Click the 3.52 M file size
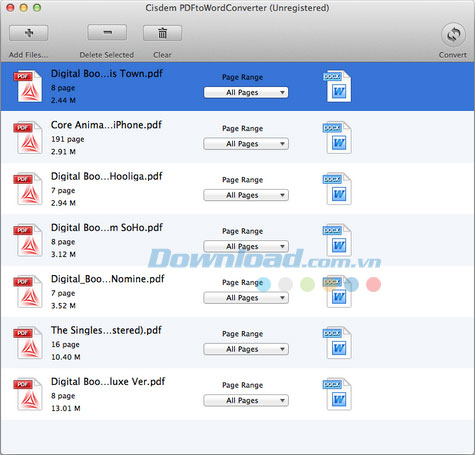This screenshot has height=455, width=475. tap(63, 306)
